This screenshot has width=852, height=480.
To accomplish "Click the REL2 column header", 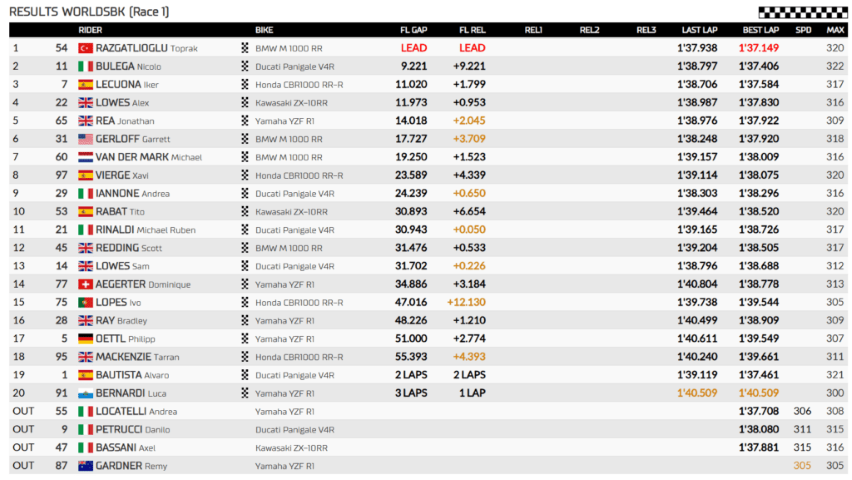I will tap(590, 30).
